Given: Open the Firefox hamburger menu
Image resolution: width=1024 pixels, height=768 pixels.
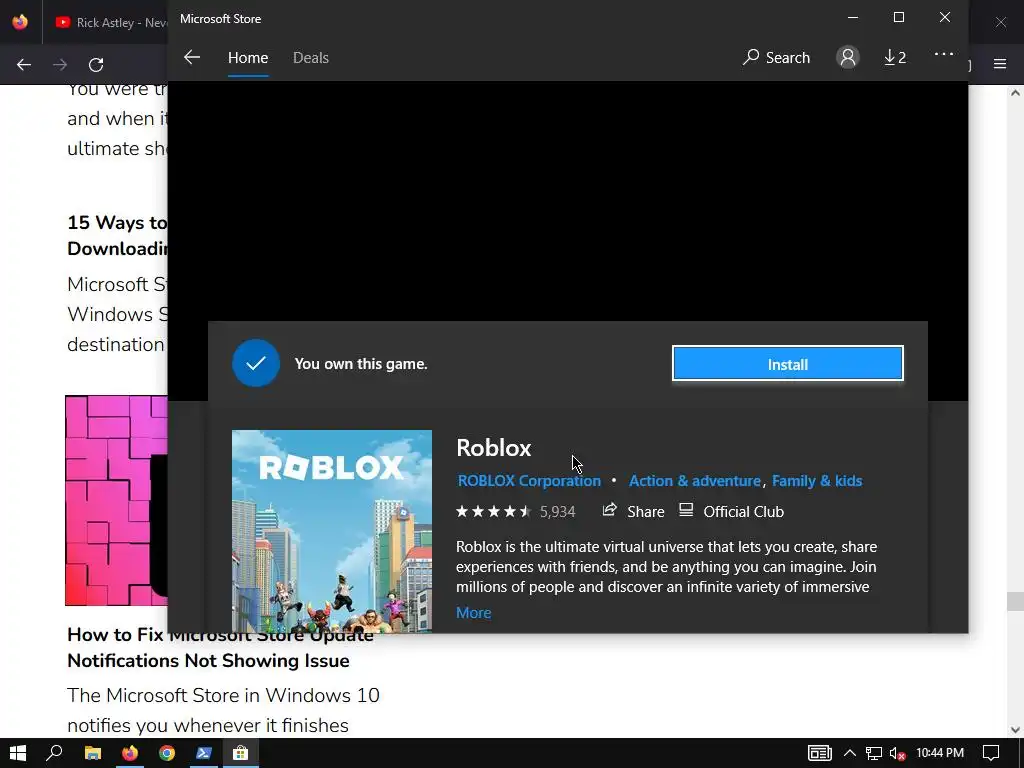Looking at the screenshot, I should click(x=1000, y=64).
